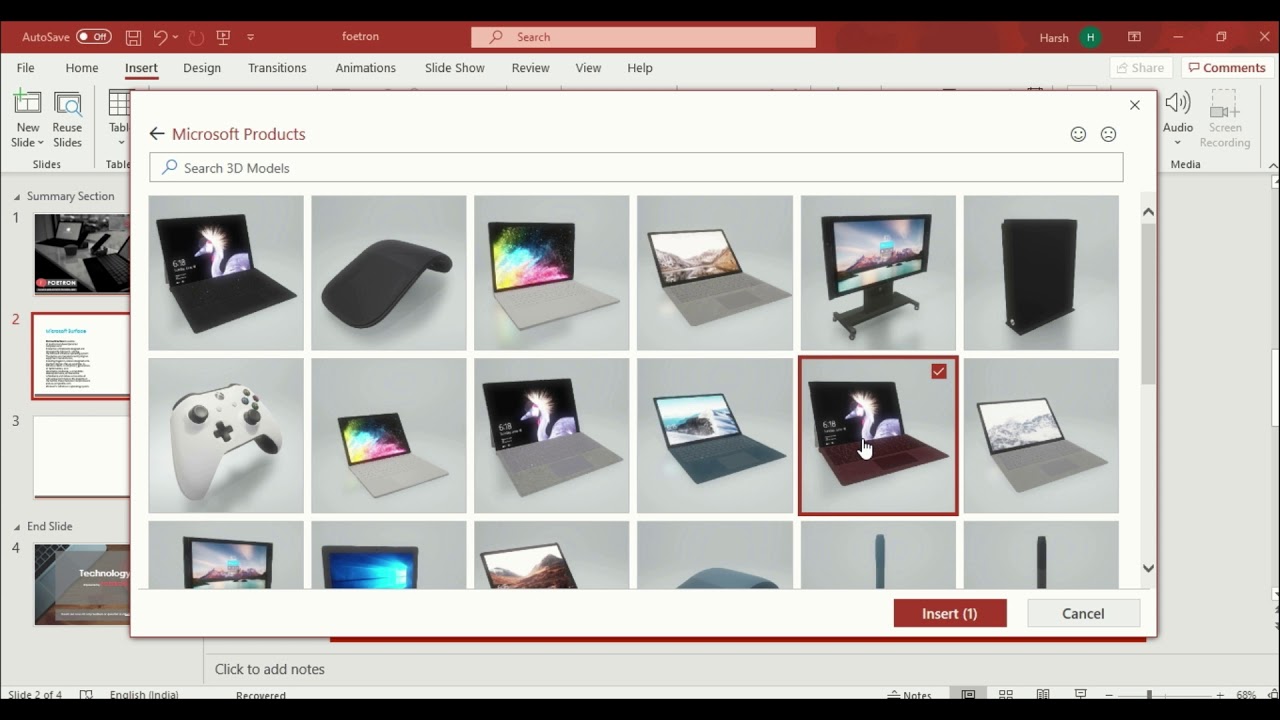Start presentation from beginning icon in title bar
The image size is (1280, 720).
(224, 37)
